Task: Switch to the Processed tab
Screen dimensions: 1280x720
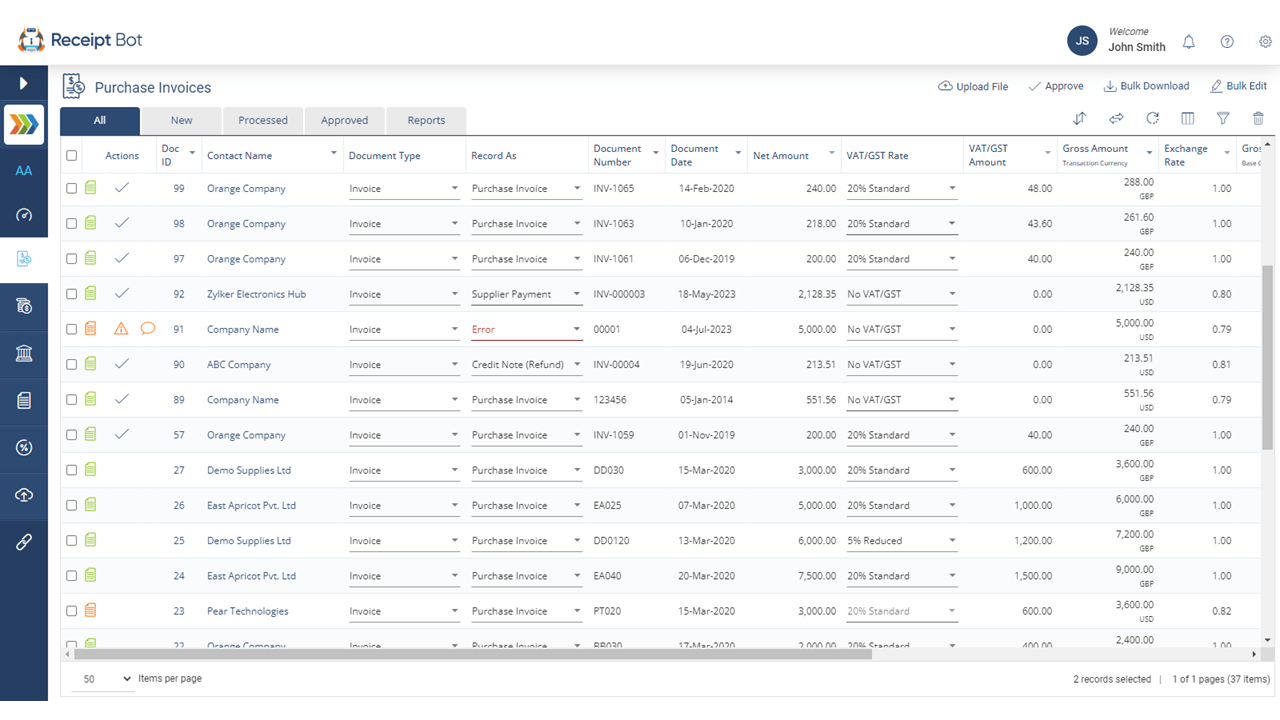Action: pyautogui.click(x=263, y=121)
